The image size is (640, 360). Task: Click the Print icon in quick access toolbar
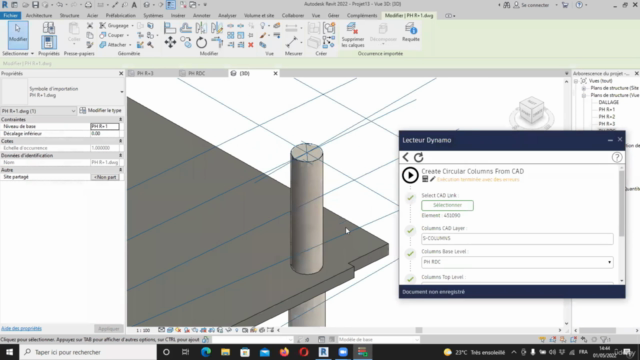click(88, 4)
